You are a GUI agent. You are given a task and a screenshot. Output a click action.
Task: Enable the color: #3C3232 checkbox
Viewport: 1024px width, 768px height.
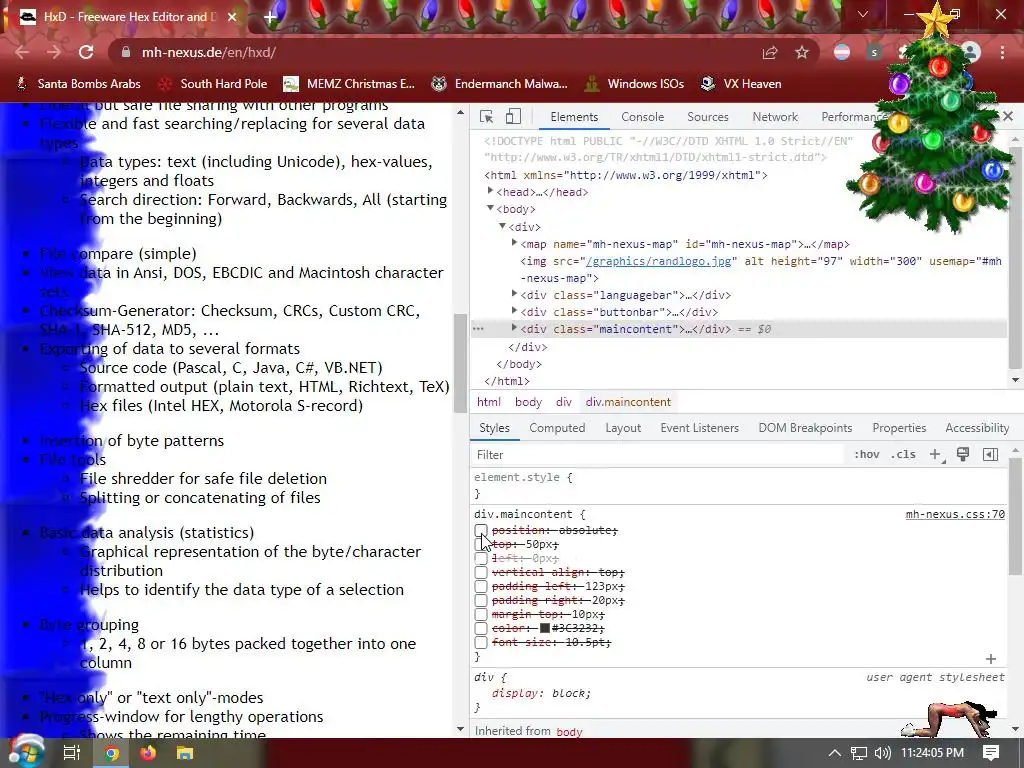pos(481,628)
